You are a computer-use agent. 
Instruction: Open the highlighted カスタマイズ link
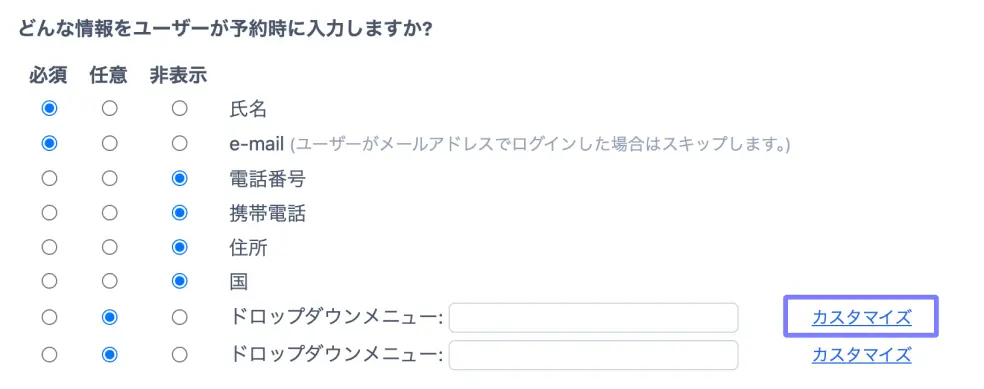click(x=861, y=317)
